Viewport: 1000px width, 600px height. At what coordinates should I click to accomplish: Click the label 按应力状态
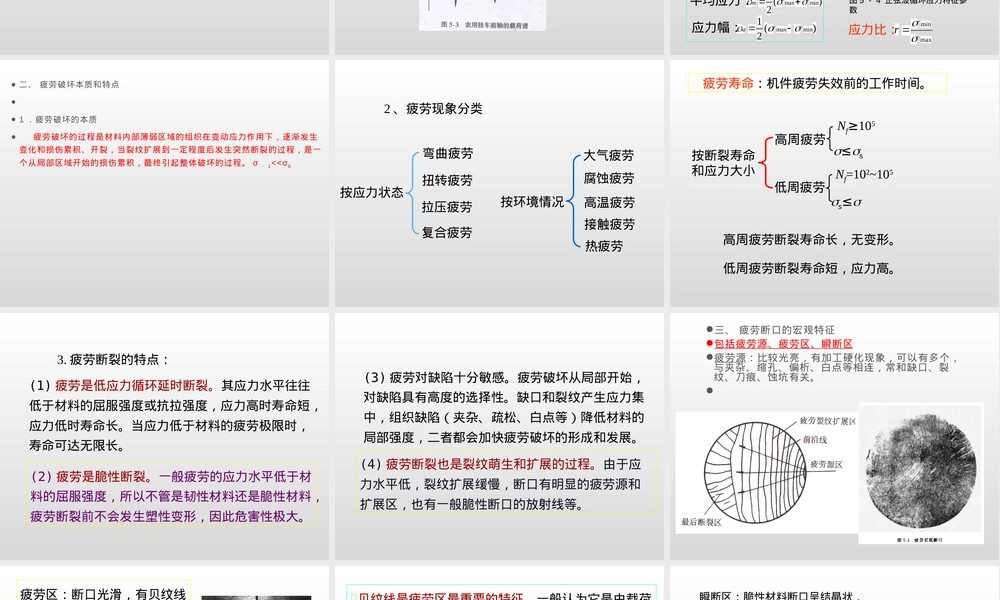[x=372, y=193]
